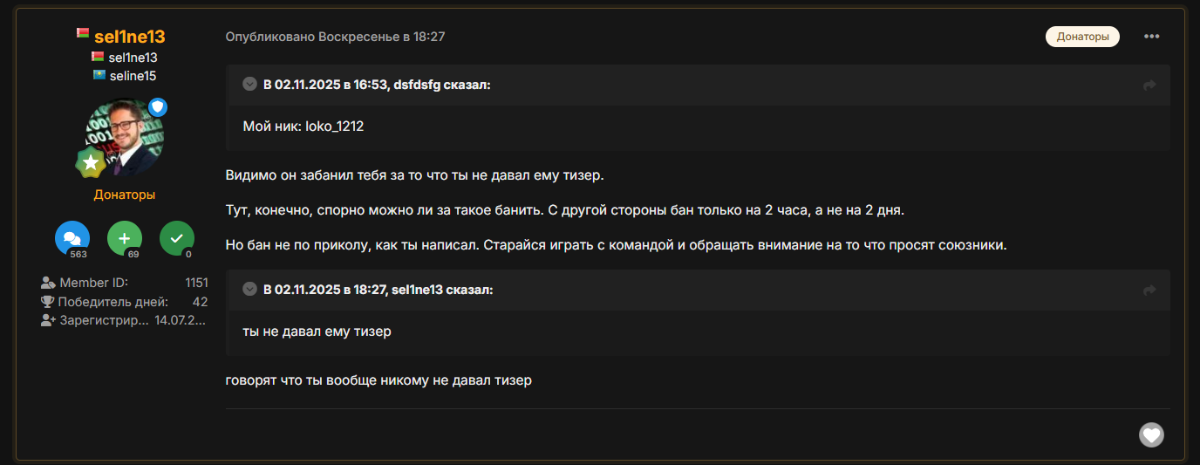This screenshot has height=465, width=1200.
Task: Open the orange sel1ne13 username link
Action: [x=129, y=37]
